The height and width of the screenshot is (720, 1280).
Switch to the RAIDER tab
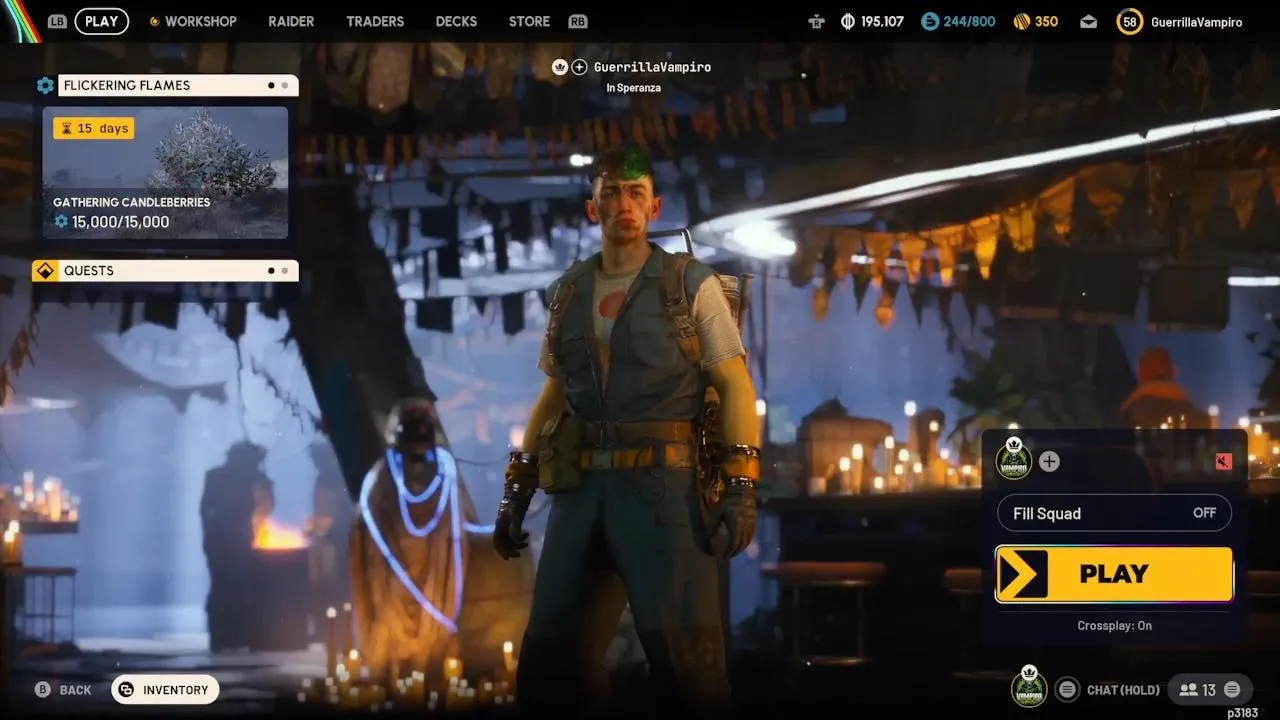point(291,21)
